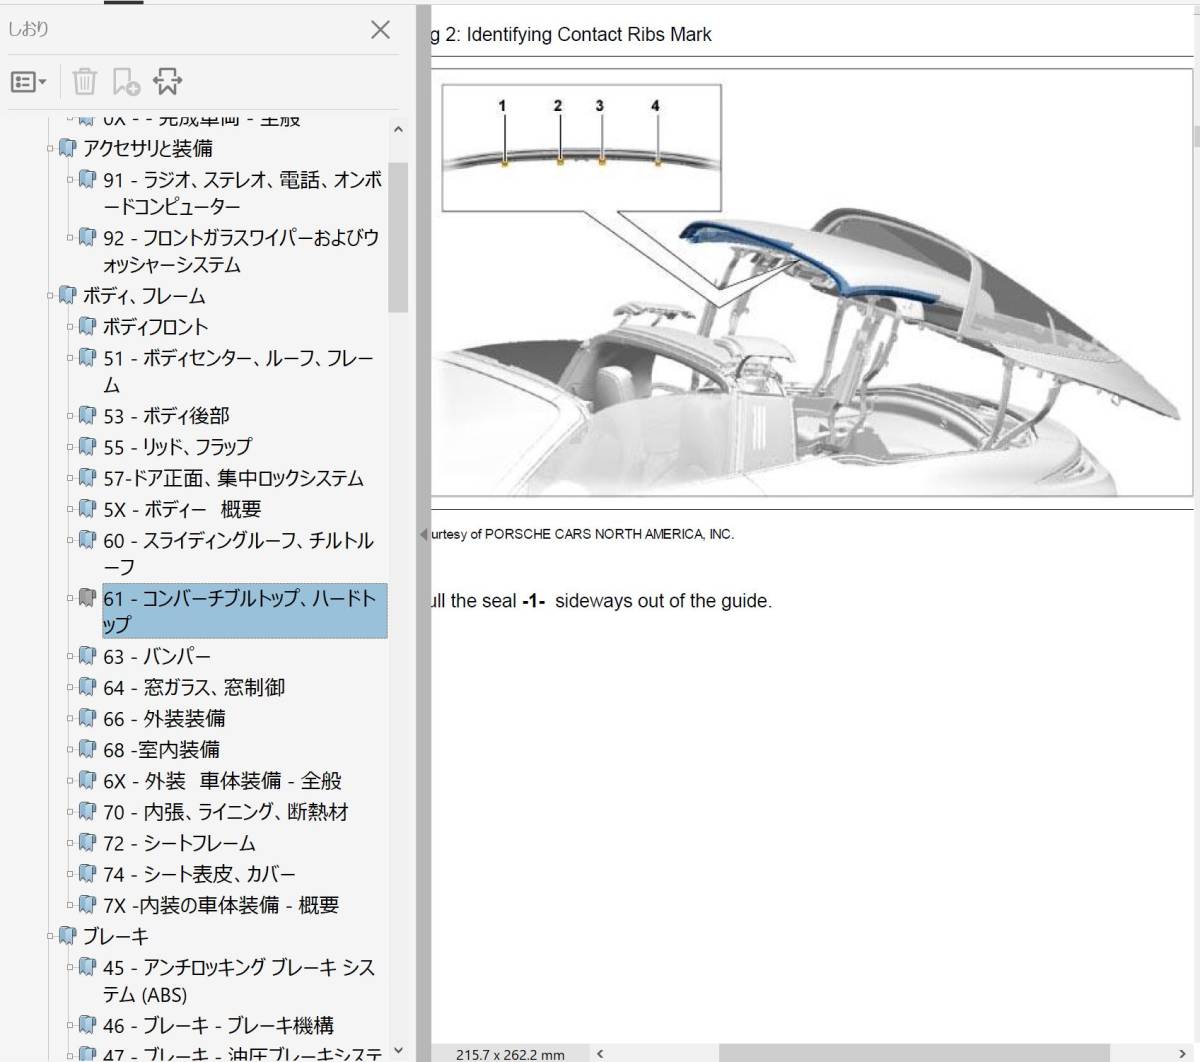Open 64 - 窓ガラス、窓制御 bookmark

[x=194, y=688]
